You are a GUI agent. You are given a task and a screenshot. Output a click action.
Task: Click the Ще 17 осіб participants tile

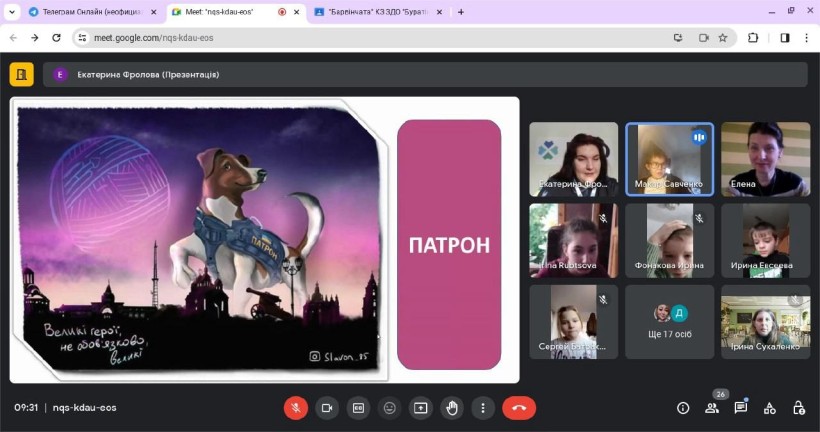point(671,321)
